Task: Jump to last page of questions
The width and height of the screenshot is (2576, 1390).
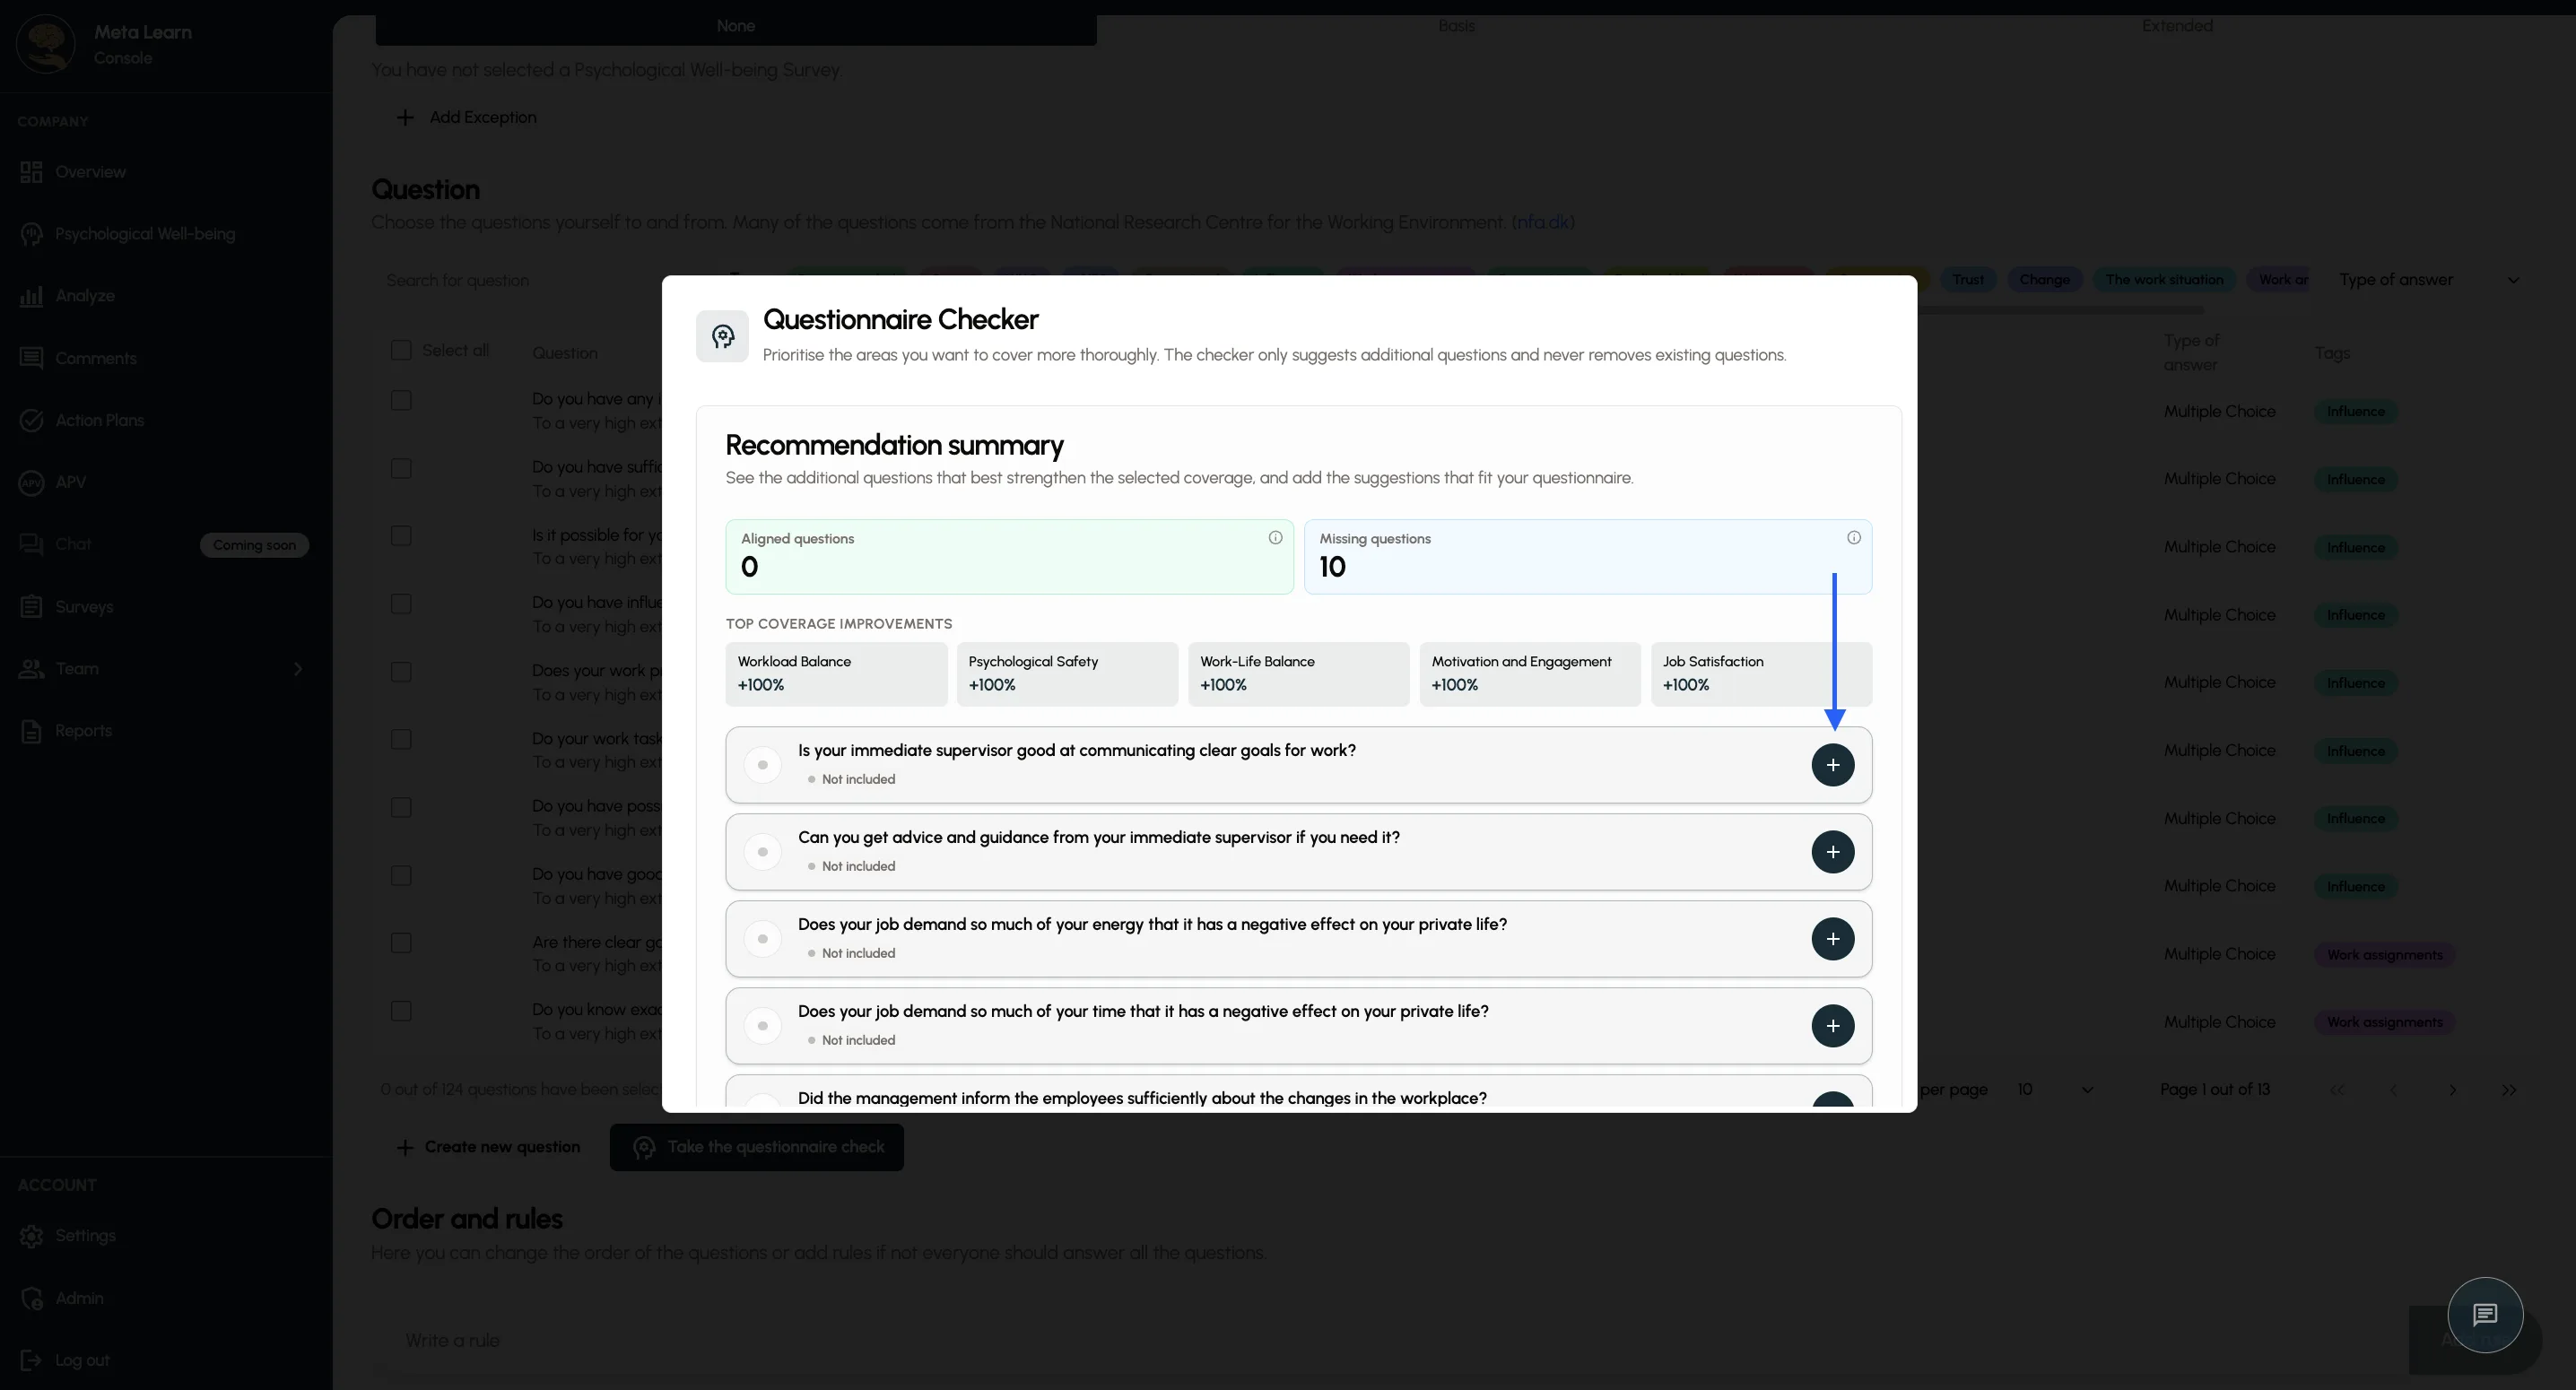Action: 2509,1090
